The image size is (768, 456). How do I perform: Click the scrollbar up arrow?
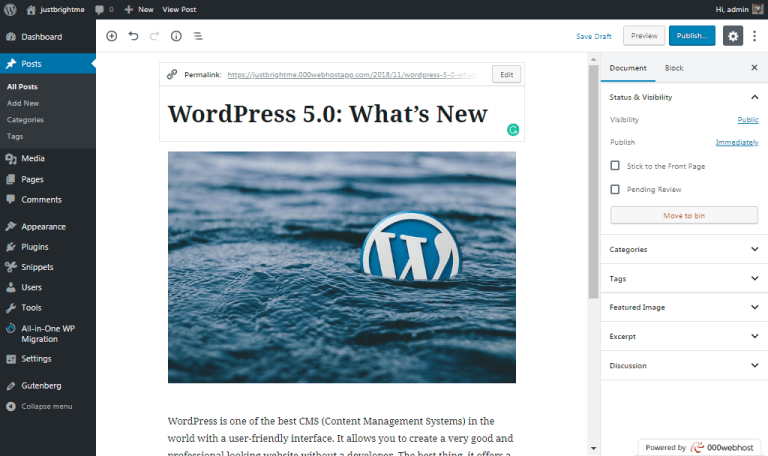[593, 59]
